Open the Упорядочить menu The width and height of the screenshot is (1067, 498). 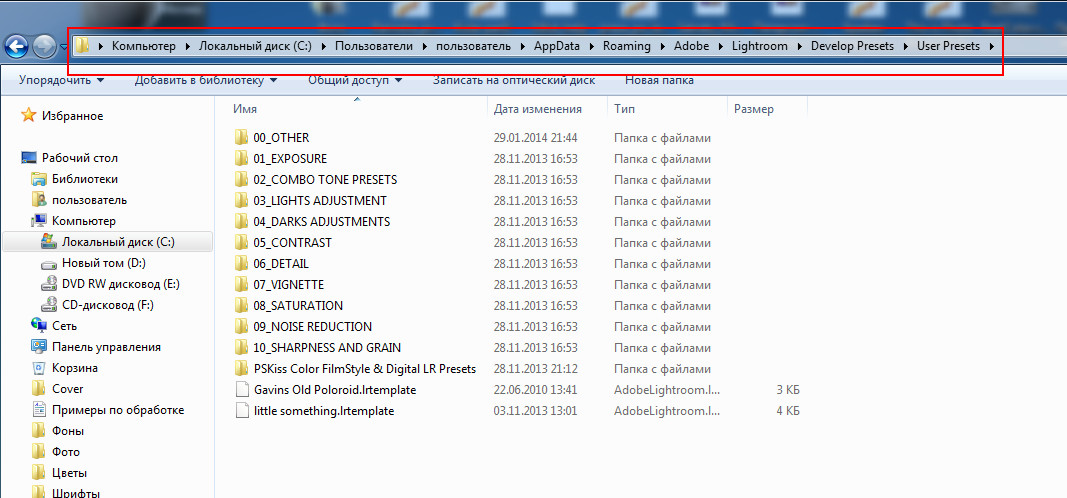click(62, 80)
